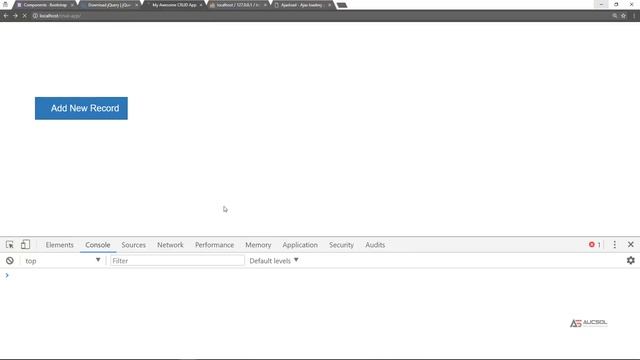Close the Ajaxload browser tab
640x360 pixels.
[330, 5]
